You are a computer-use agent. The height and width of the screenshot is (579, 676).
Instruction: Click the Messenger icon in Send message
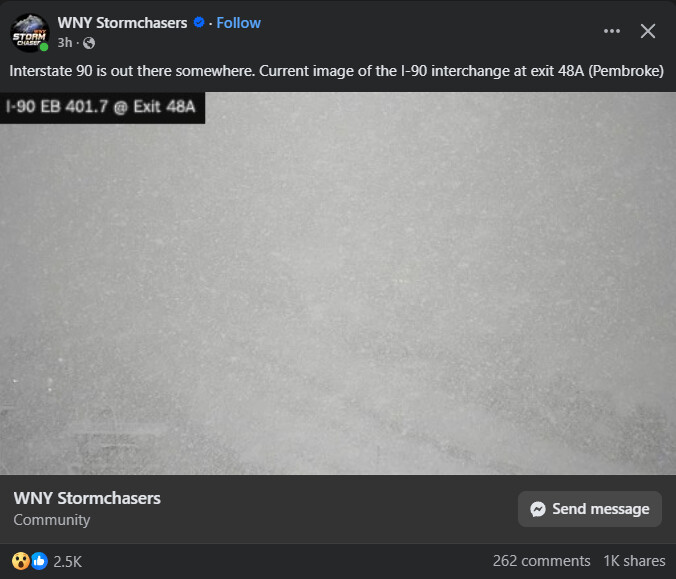[537, 509]
